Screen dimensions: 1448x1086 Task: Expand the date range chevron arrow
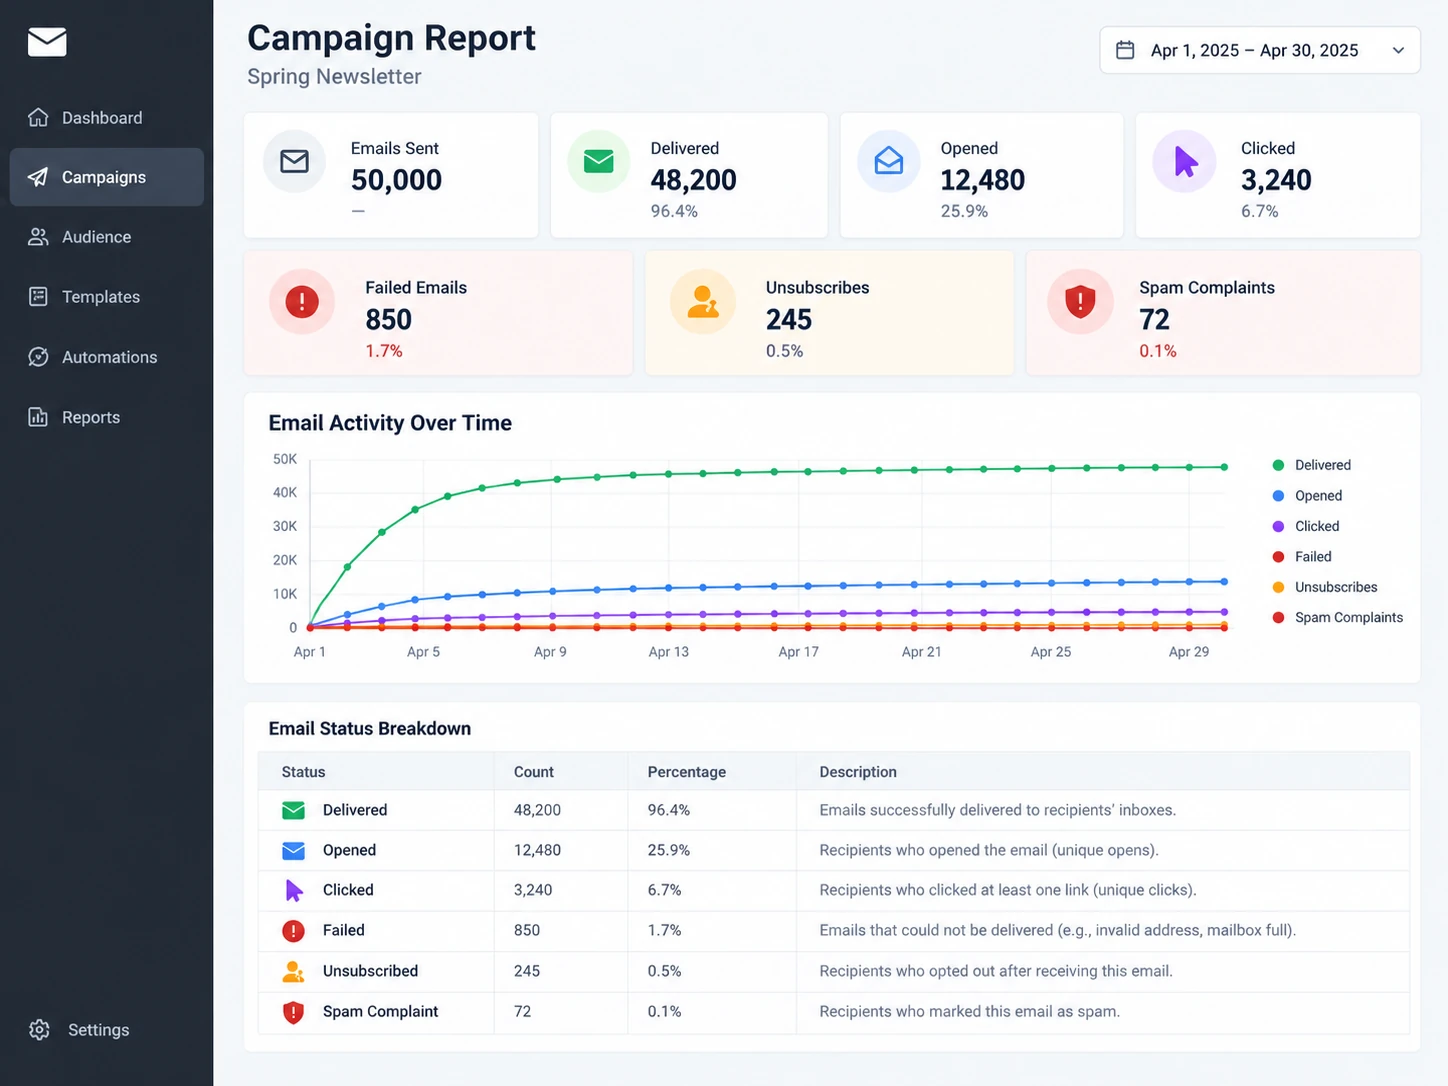click(1398, 50)
